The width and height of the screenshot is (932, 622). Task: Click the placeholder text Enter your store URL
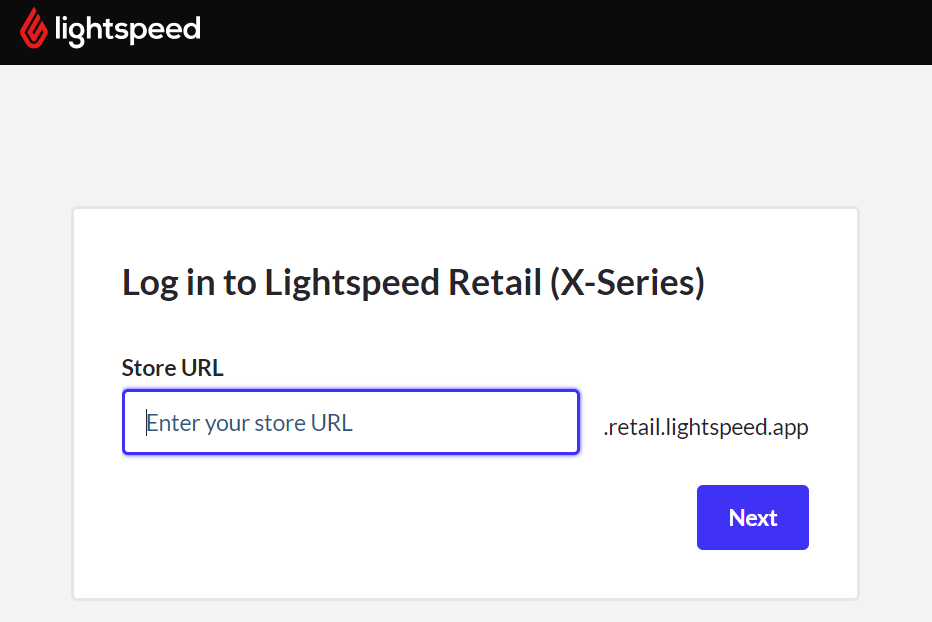pos(249,422)
